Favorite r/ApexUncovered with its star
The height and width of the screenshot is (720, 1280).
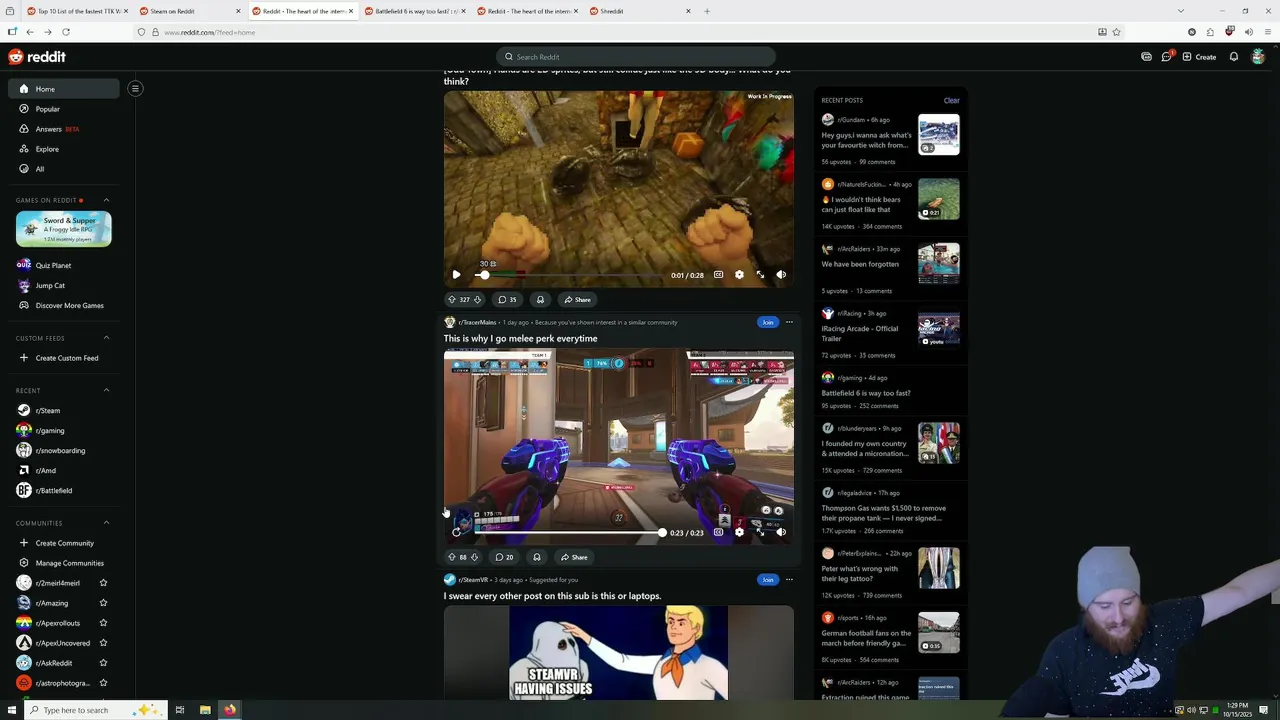(103, 643)
